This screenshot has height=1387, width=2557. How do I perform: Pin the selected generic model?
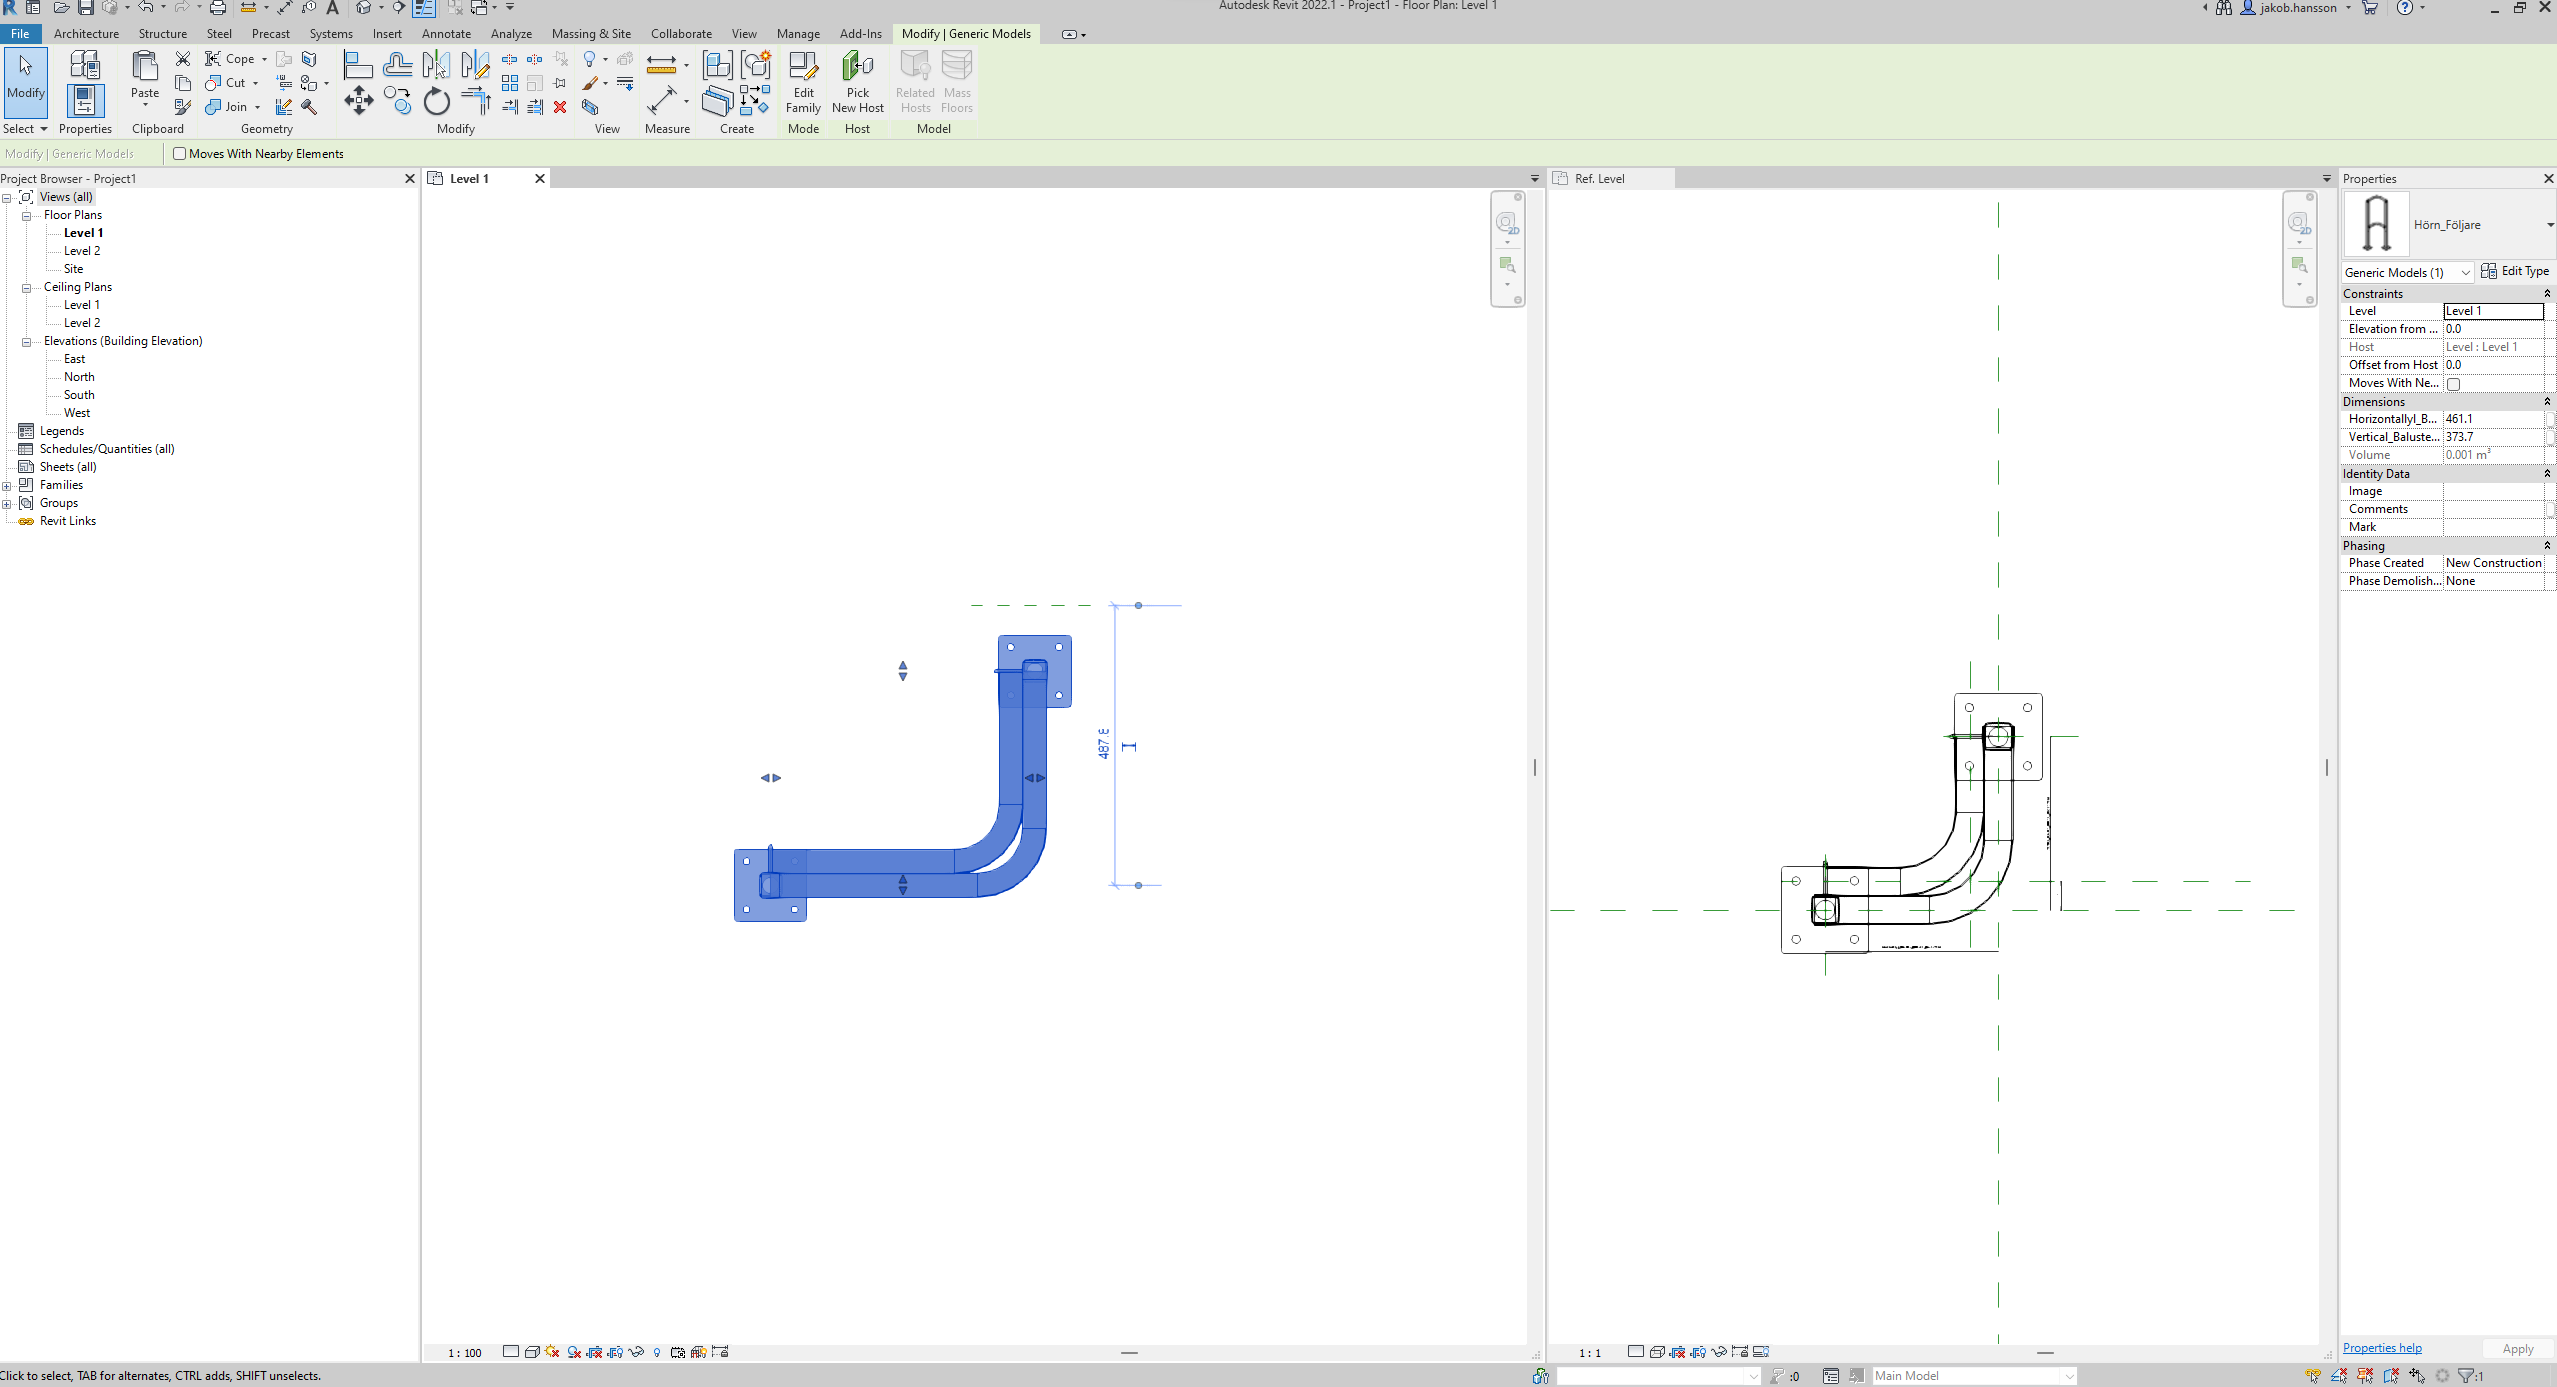560,83
